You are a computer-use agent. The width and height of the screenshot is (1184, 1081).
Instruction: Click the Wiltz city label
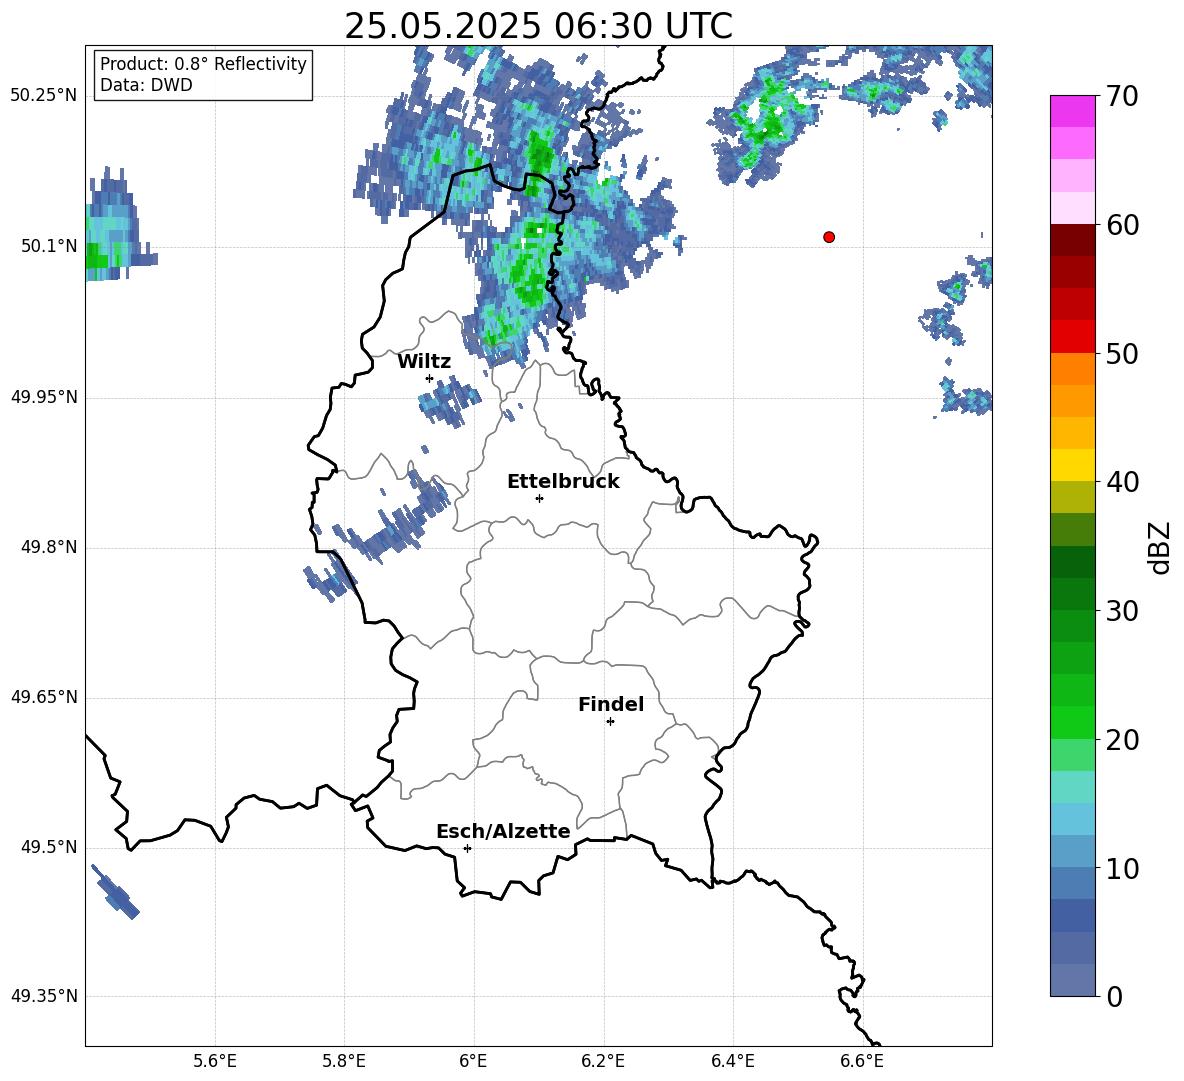pos(424,362)
